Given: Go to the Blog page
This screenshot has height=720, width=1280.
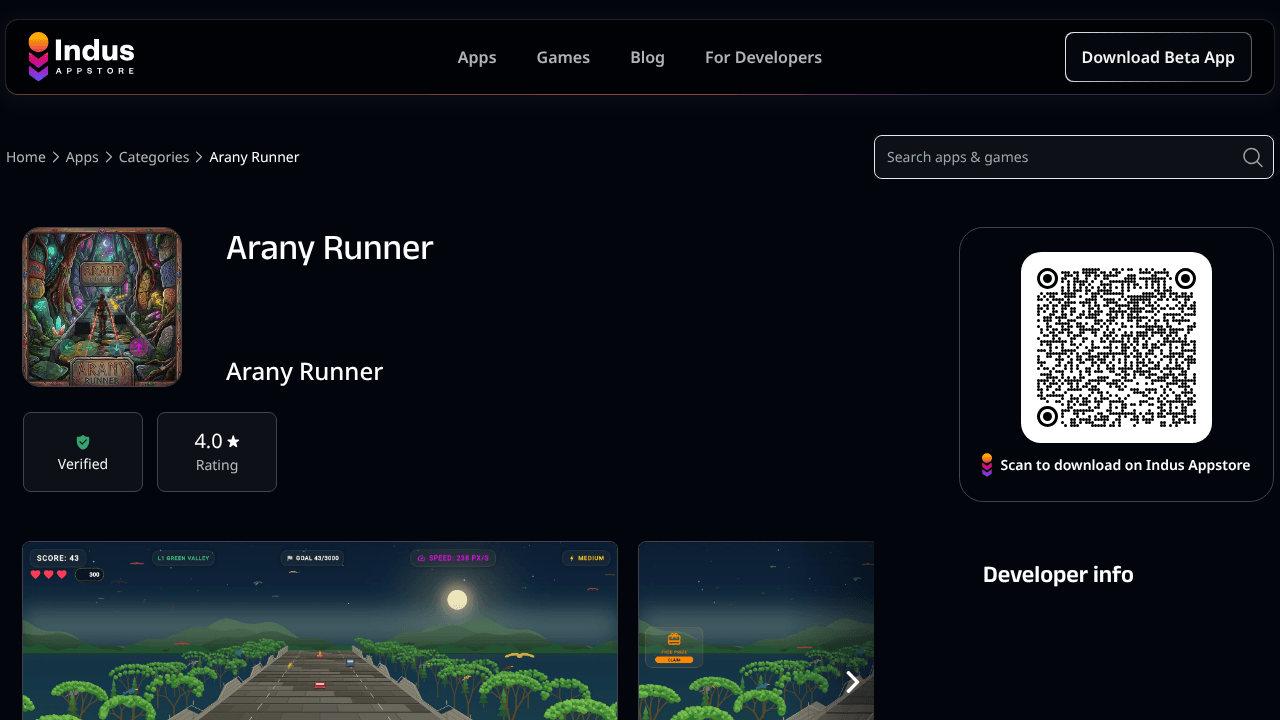Looking at the screenshot, I should coord(647,57).
